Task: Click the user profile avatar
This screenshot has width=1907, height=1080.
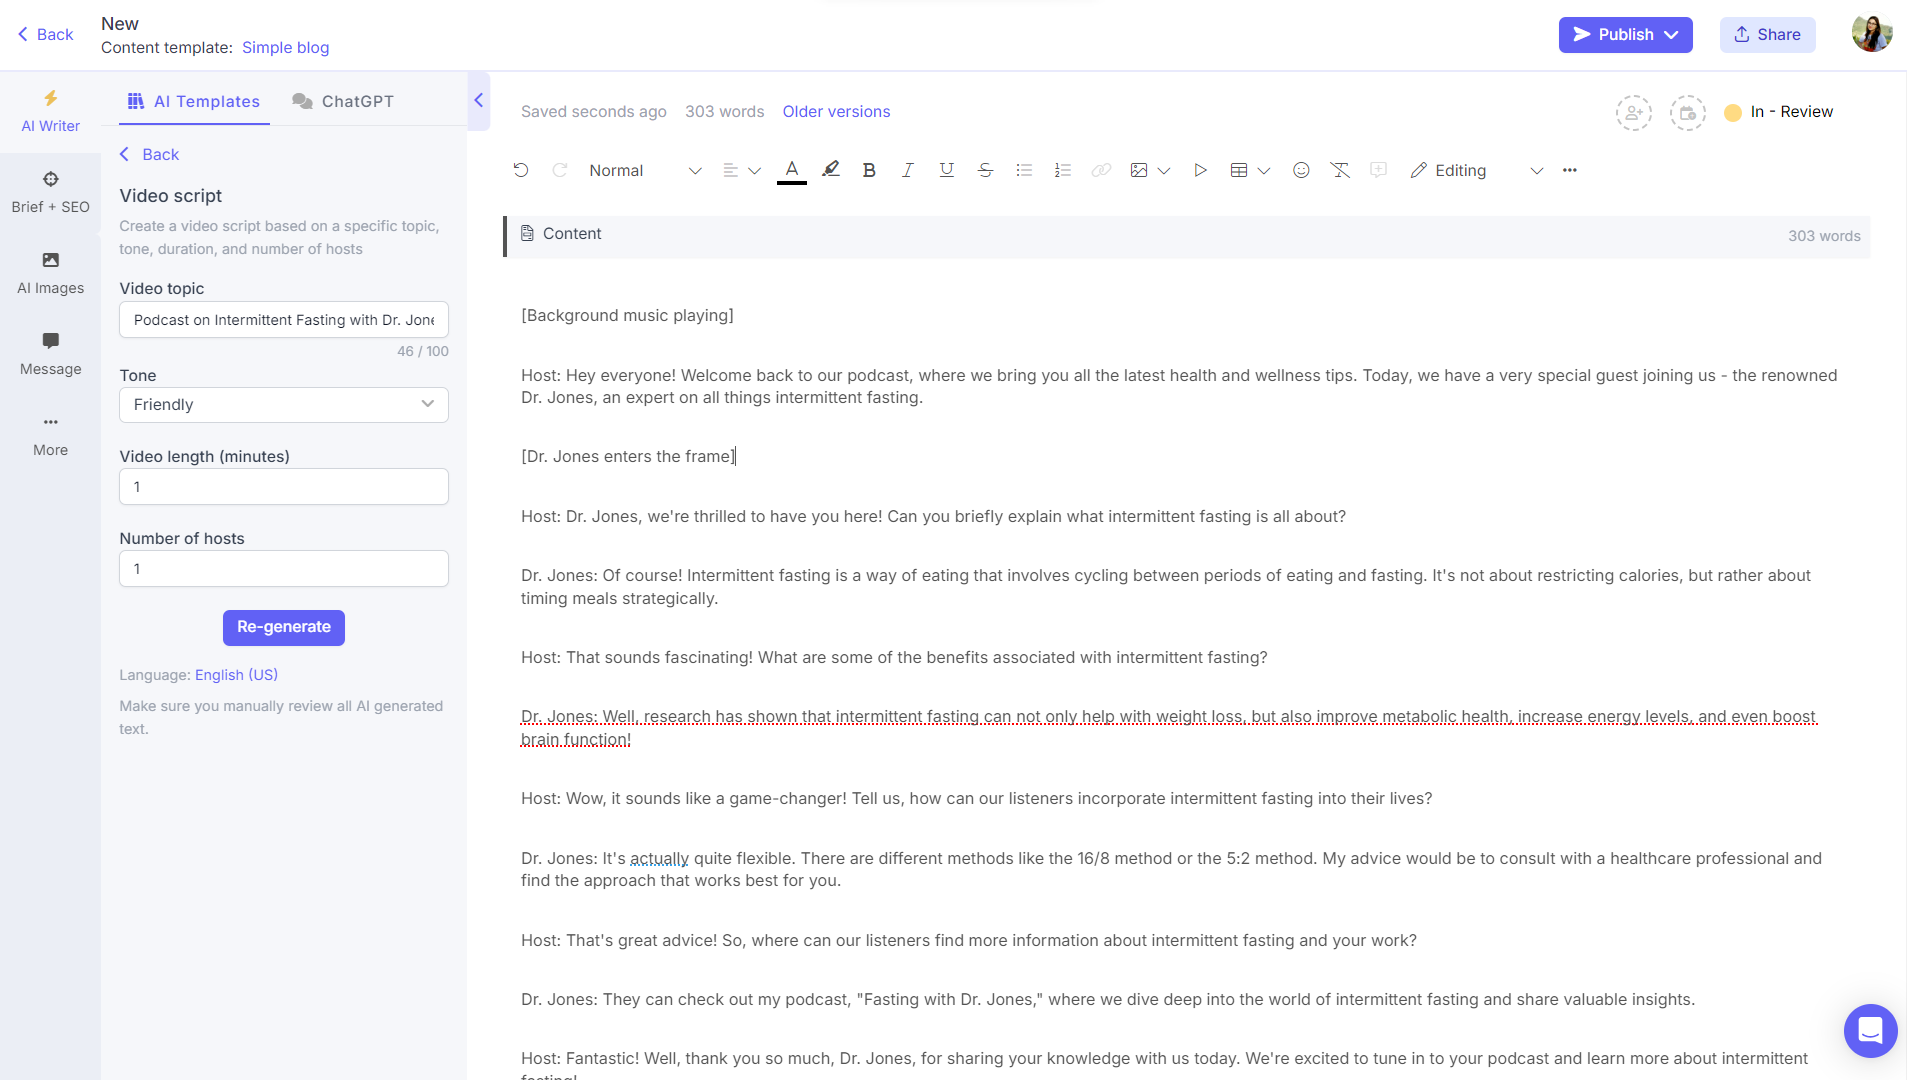Action: point(1871,34)
